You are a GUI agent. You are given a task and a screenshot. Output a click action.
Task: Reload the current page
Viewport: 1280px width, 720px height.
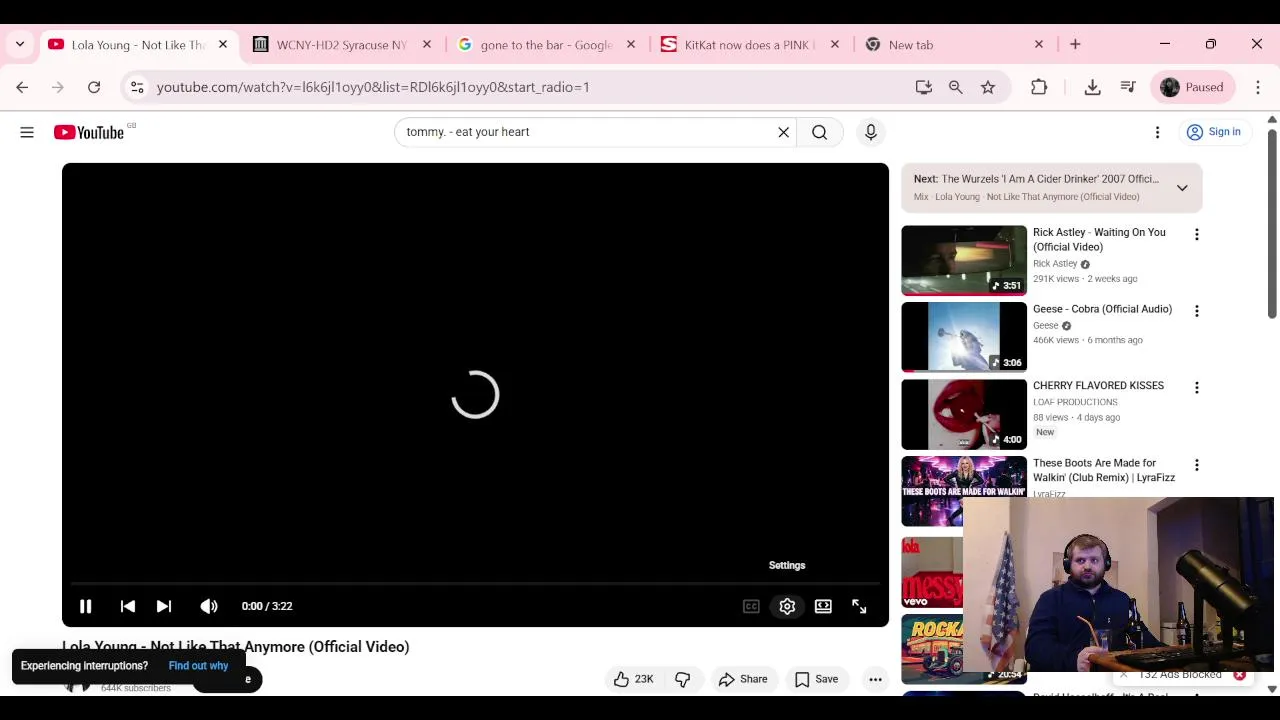(94, 87)
